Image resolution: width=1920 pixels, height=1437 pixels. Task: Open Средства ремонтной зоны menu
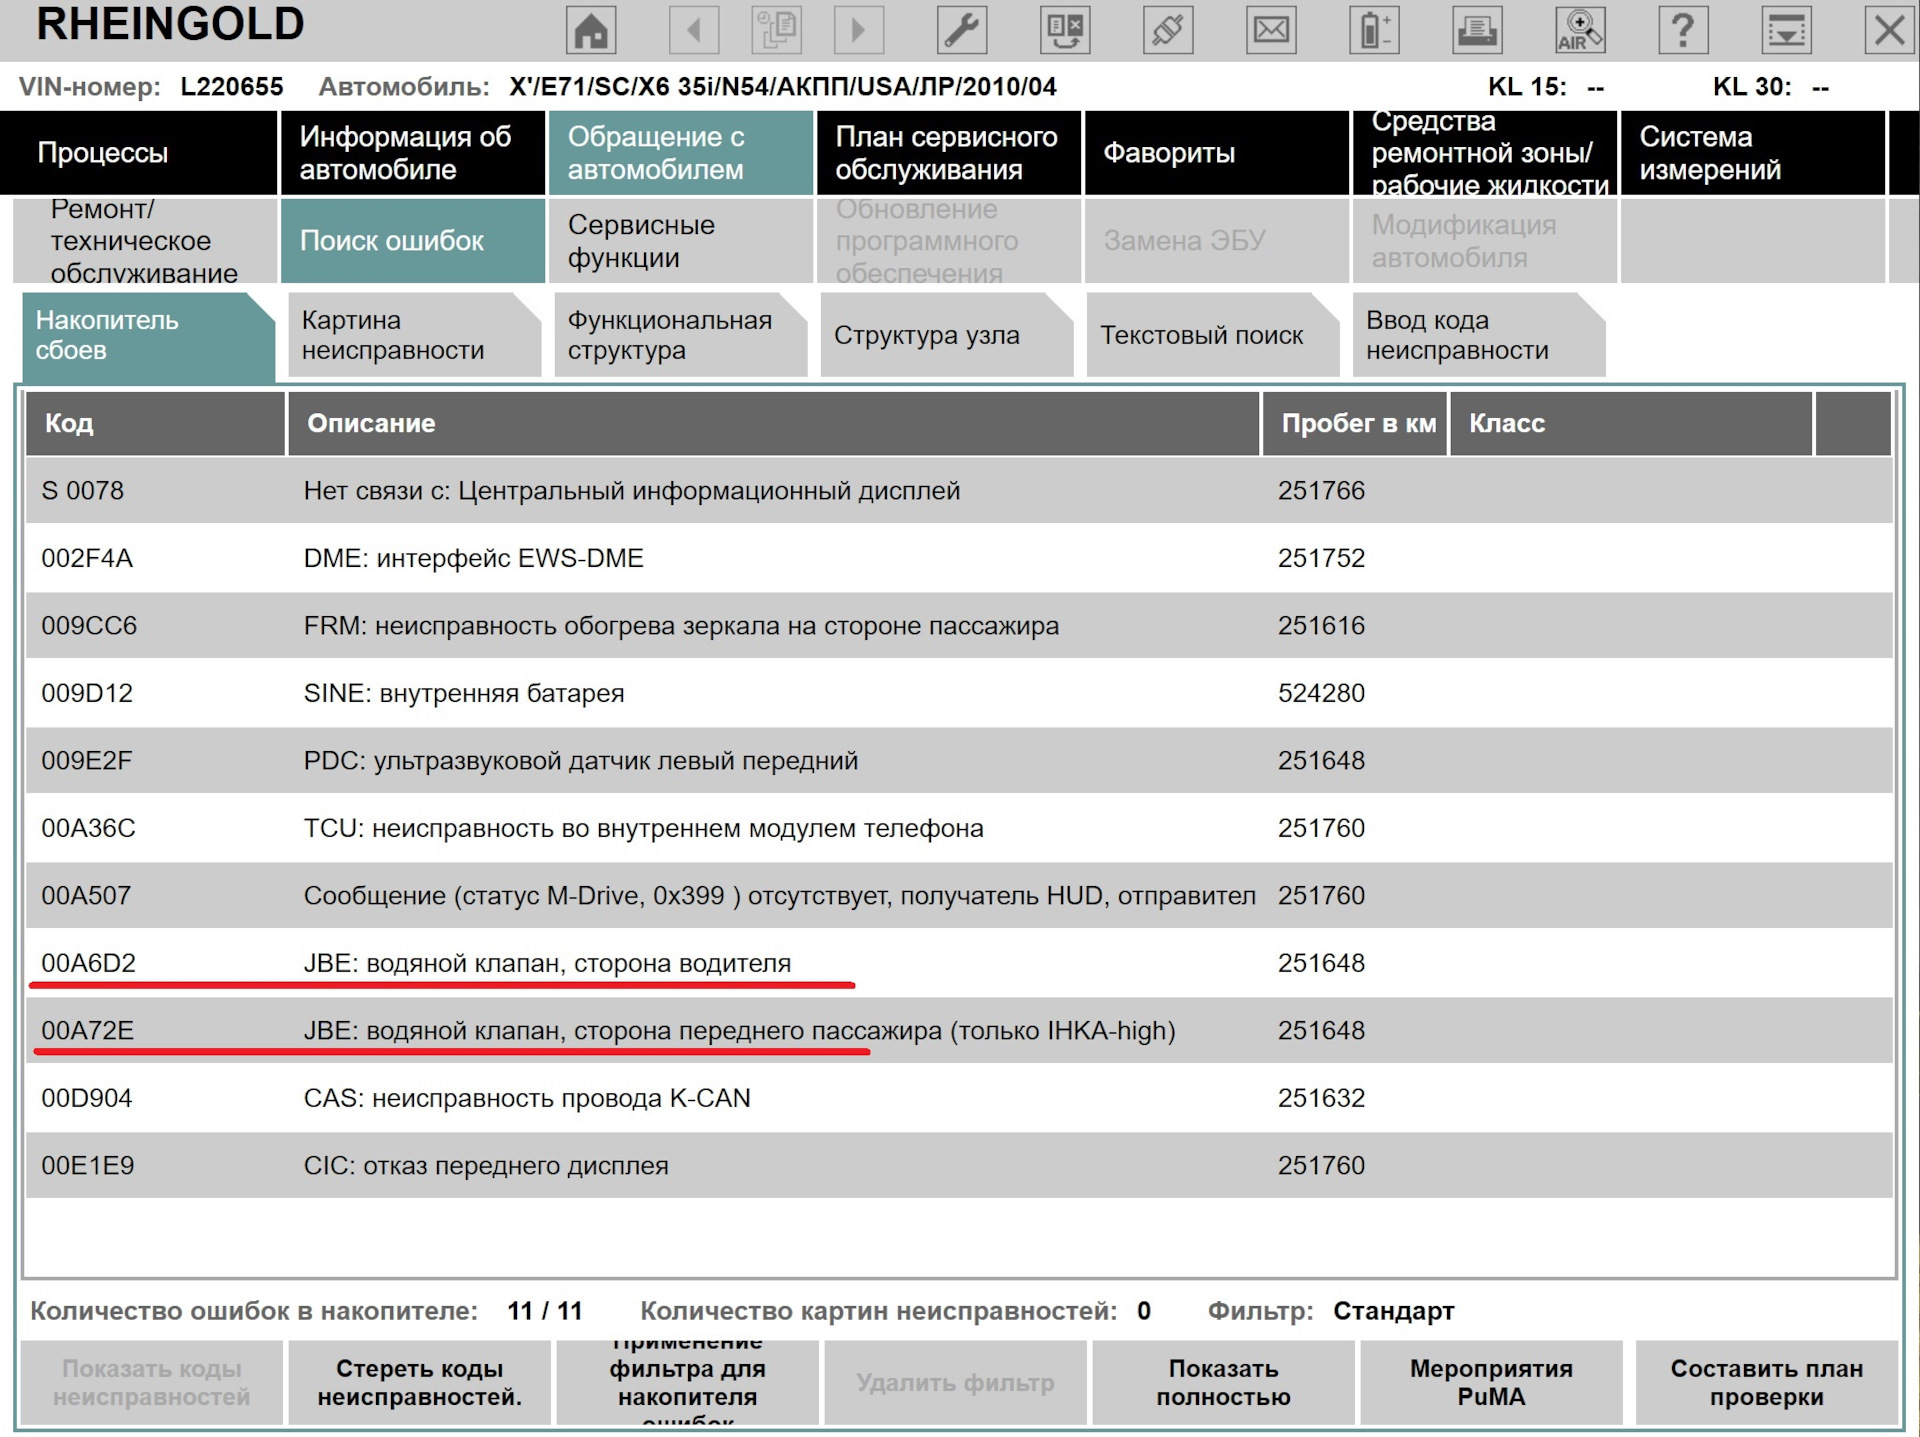(x=1485, y=153)
